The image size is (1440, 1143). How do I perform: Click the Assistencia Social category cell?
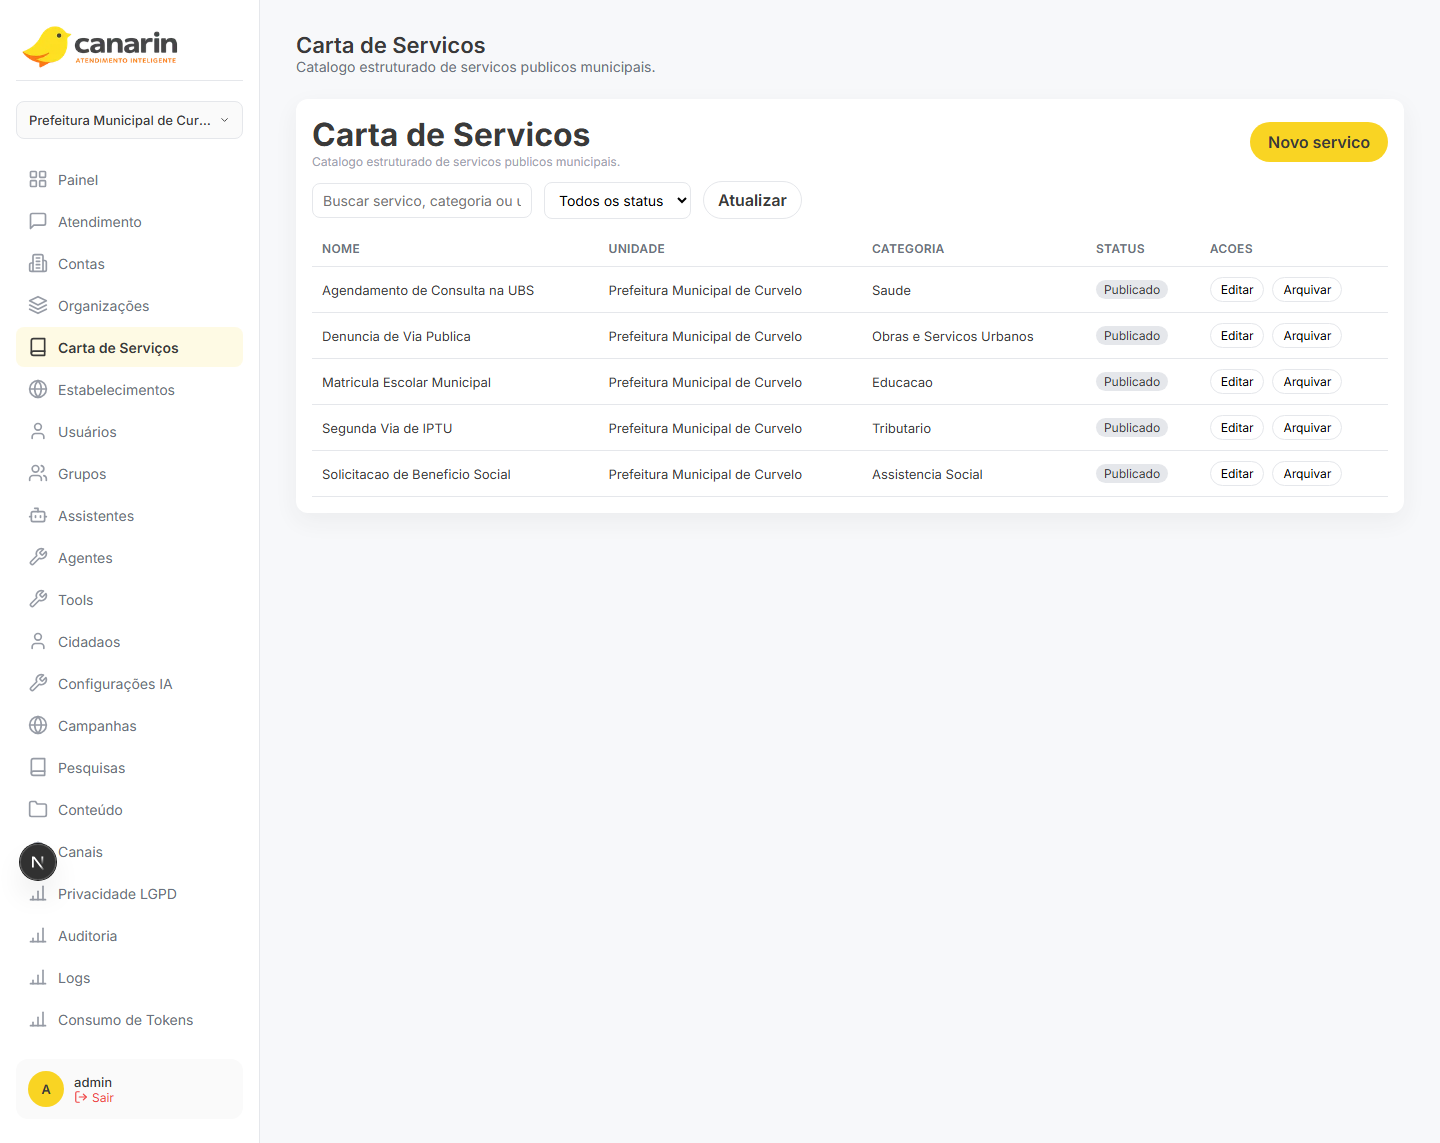(927, 475)
